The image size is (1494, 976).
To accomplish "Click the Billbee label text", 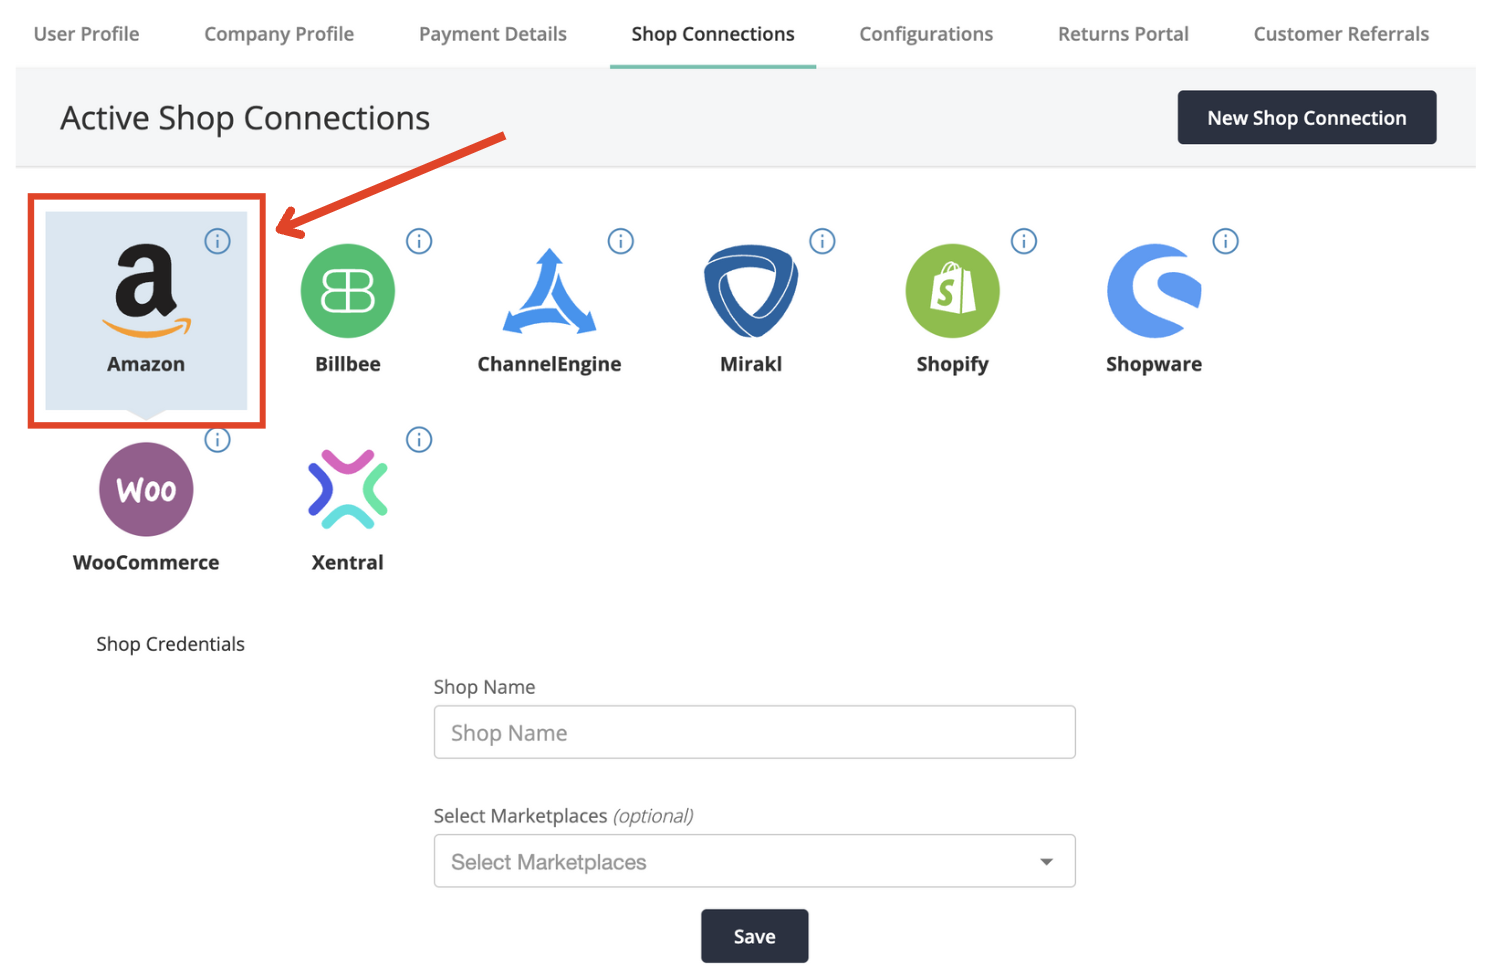I will click(348, 364).
